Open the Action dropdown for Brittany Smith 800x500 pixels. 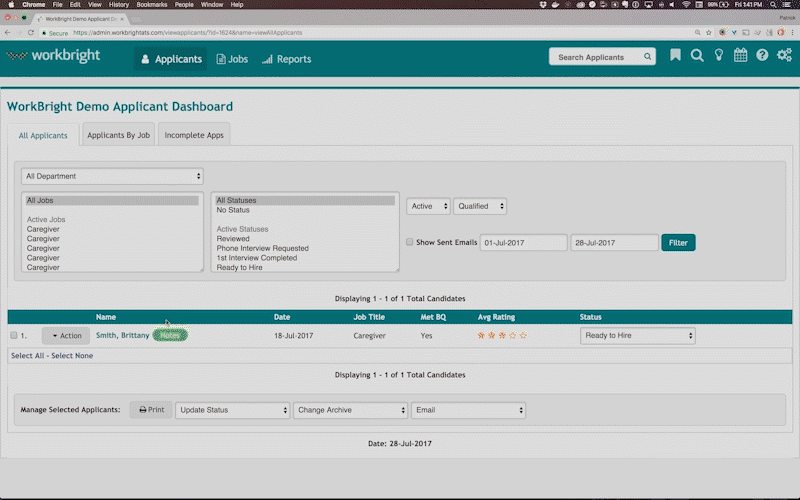pos(66,335)
